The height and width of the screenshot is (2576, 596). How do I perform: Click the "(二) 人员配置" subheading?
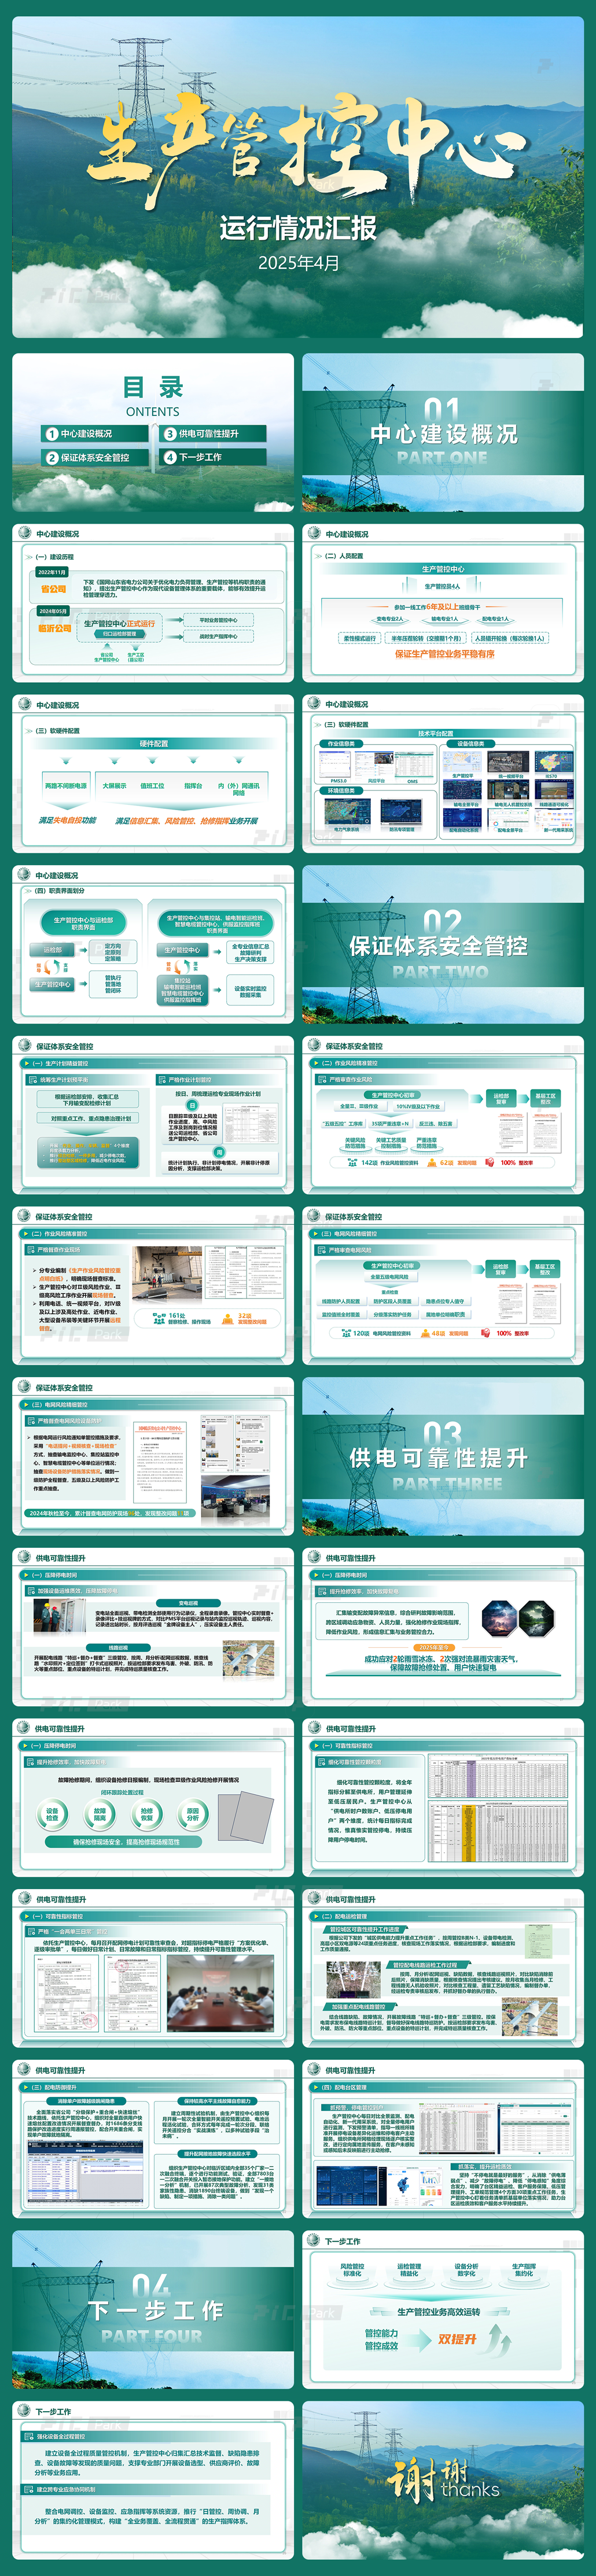pos(344,556)
